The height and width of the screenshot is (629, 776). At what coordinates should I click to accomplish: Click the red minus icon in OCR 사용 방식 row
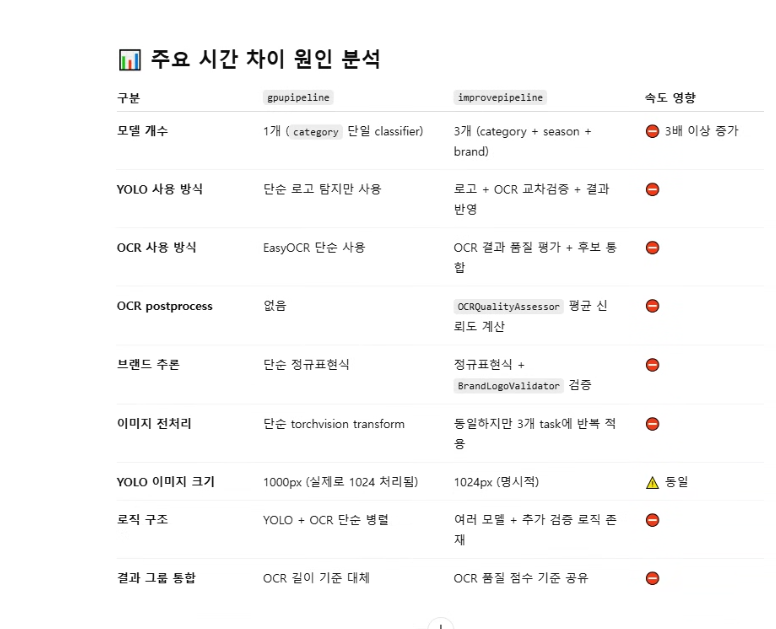(x=652, y=247)
